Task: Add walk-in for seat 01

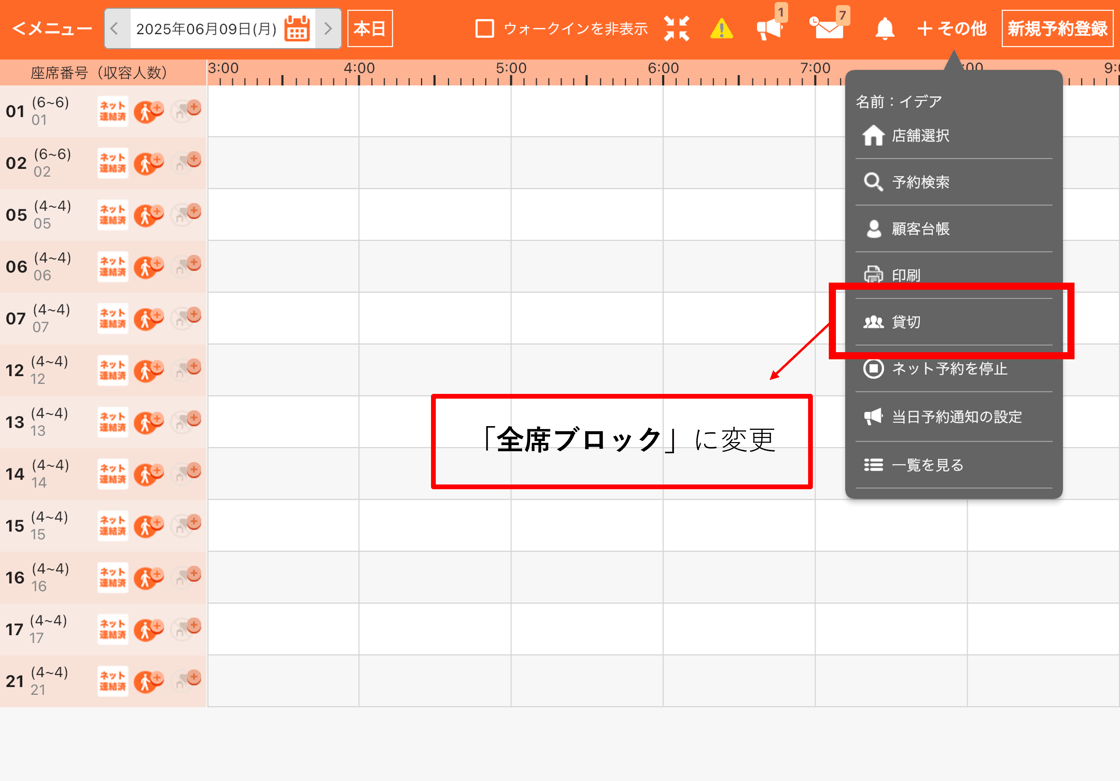Action: pyautogui.click(x=149, y=111)
